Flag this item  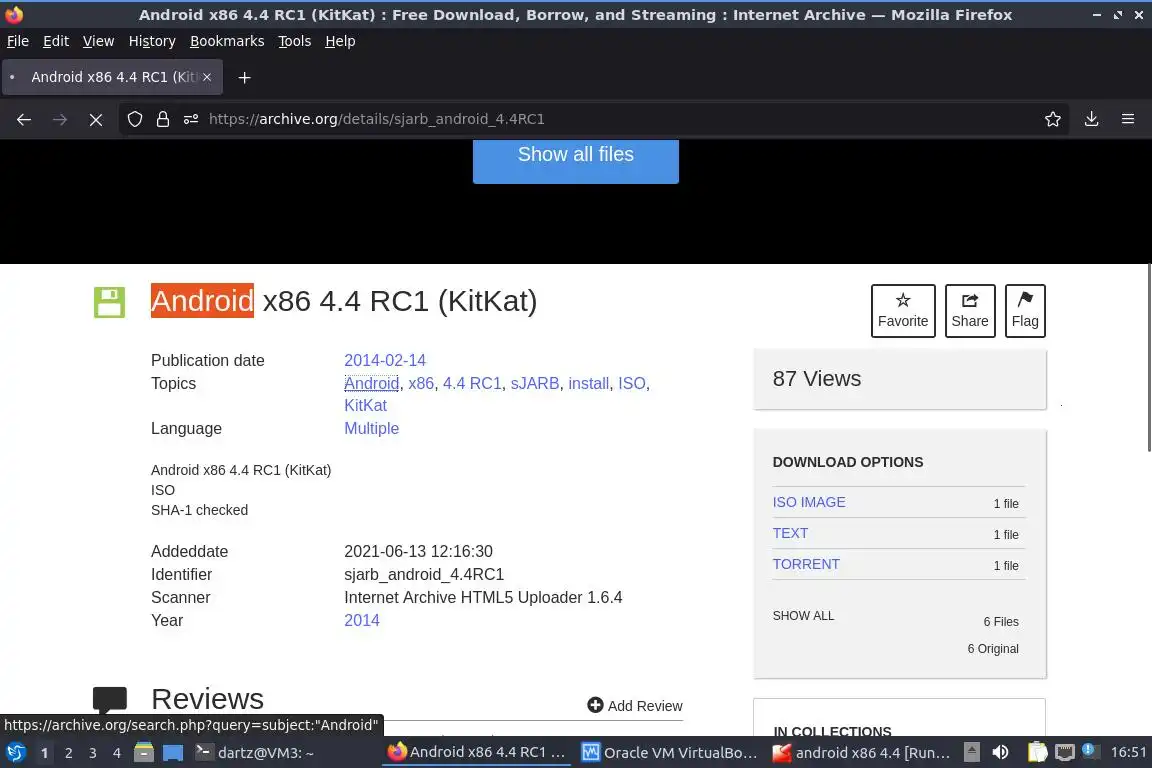[1025, 311]
